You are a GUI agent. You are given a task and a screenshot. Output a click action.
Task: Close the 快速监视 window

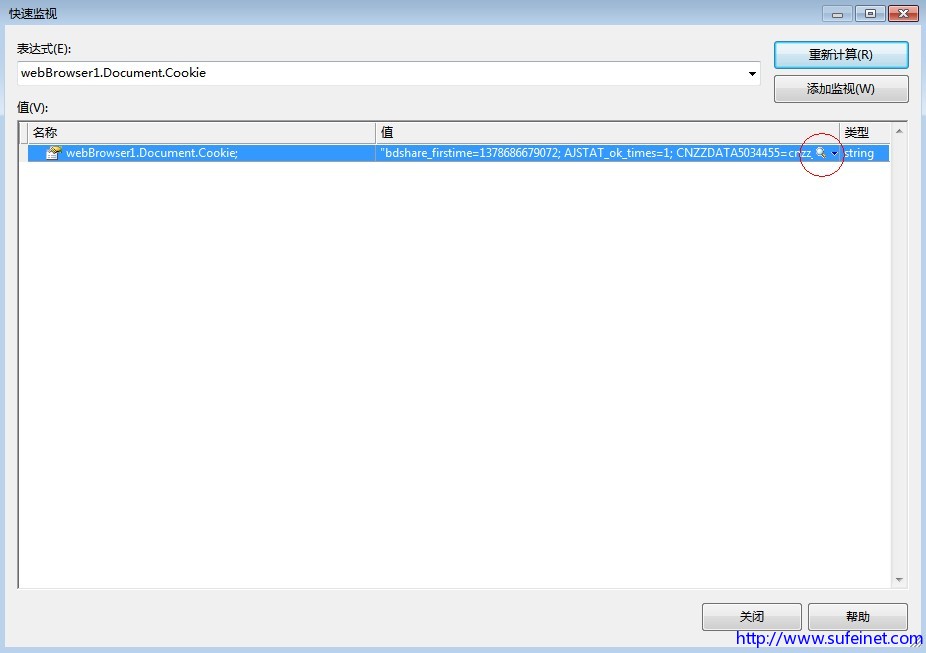click(x=903, y=14)
